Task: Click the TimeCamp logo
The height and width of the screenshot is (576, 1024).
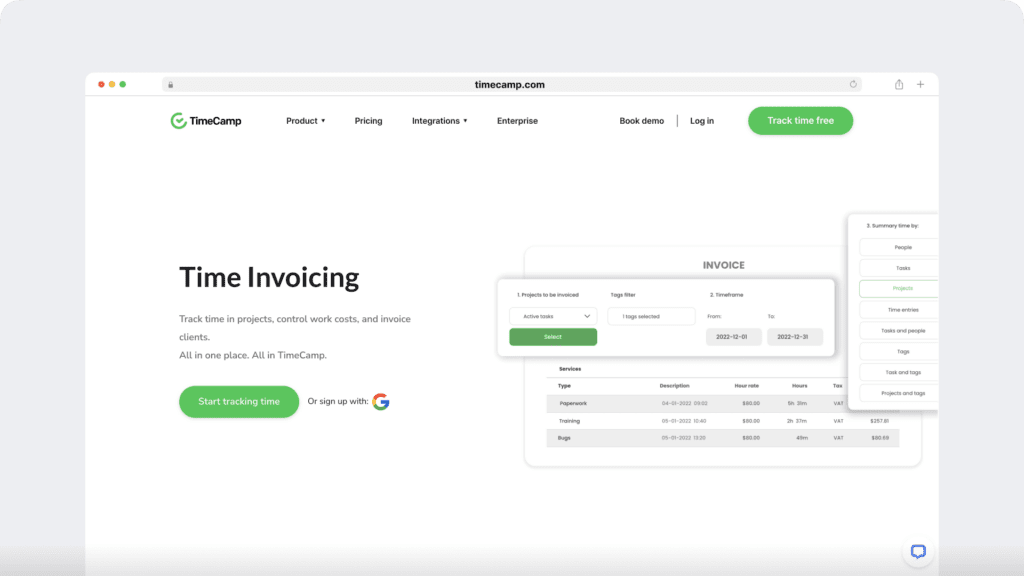Action: pos(205,120)
